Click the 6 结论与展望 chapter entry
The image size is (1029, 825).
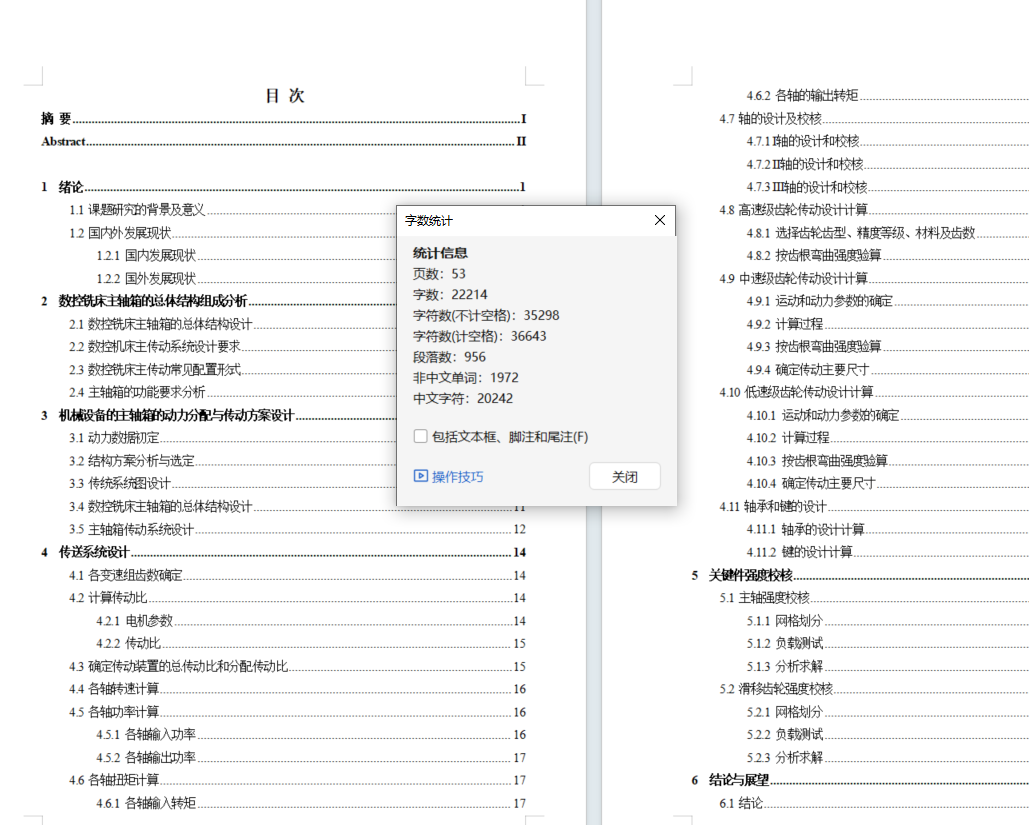coord(860,780)
